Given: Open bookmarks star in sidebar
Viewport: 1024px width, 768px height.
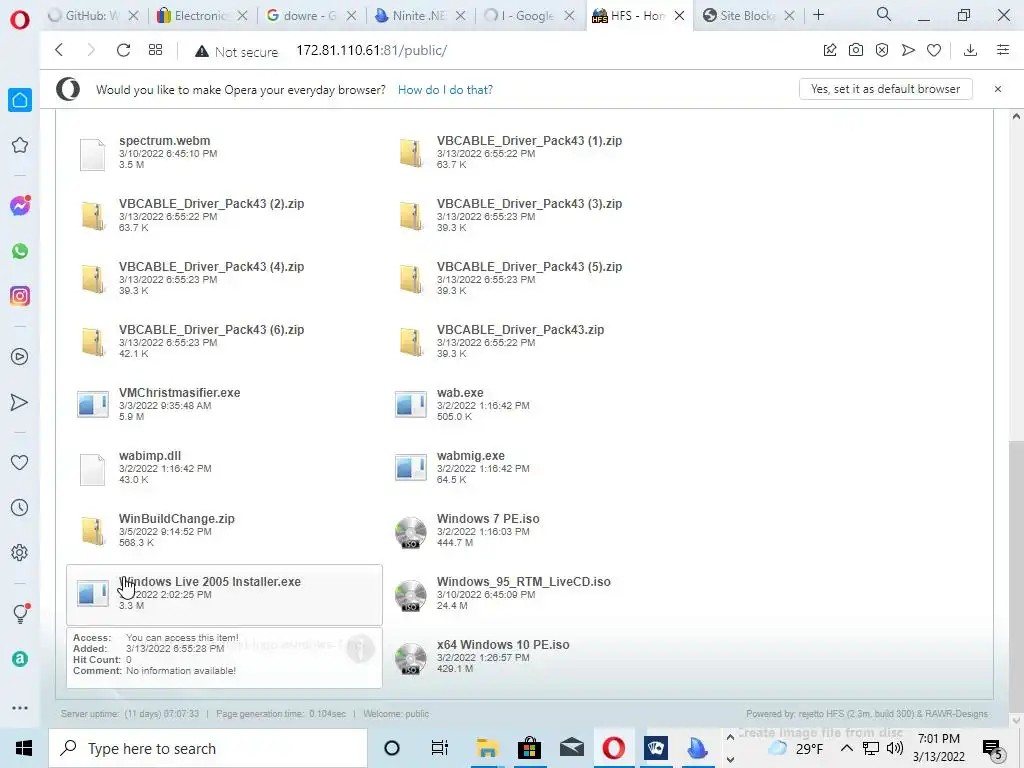Looking at the screenshot, I should pyautogui.click(x=20, y=145).
